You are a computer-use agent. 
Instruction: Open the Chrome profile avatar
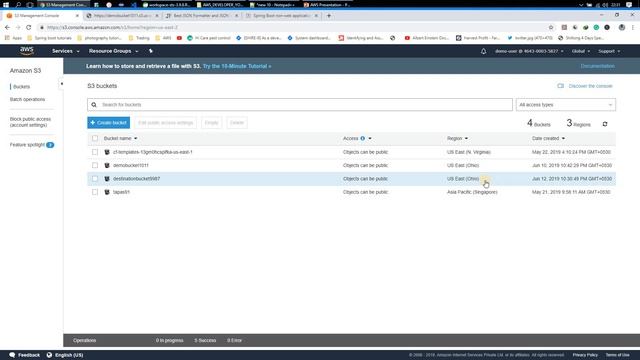point(622,27)
